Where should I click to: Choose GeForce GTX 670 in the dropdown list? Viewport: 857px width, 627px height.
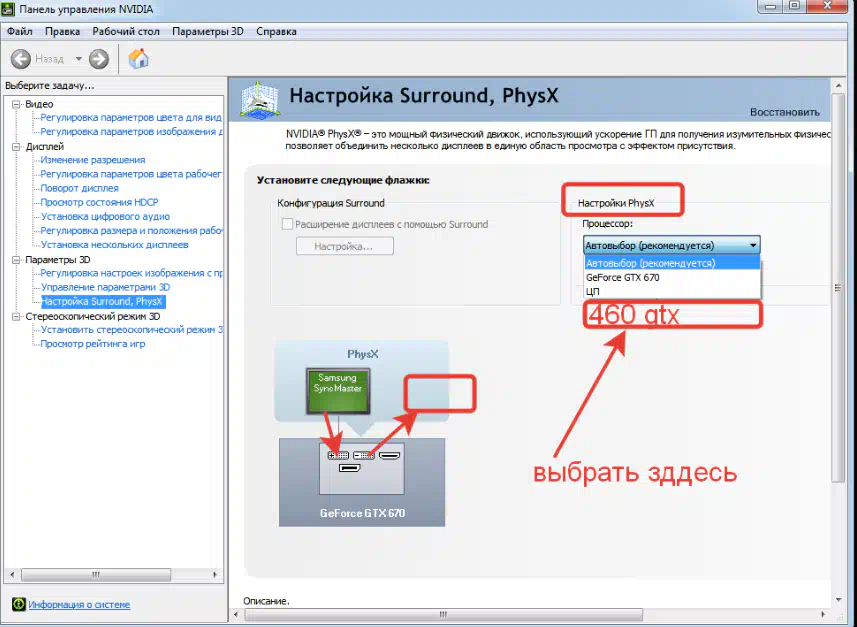(x=672, y=277)
